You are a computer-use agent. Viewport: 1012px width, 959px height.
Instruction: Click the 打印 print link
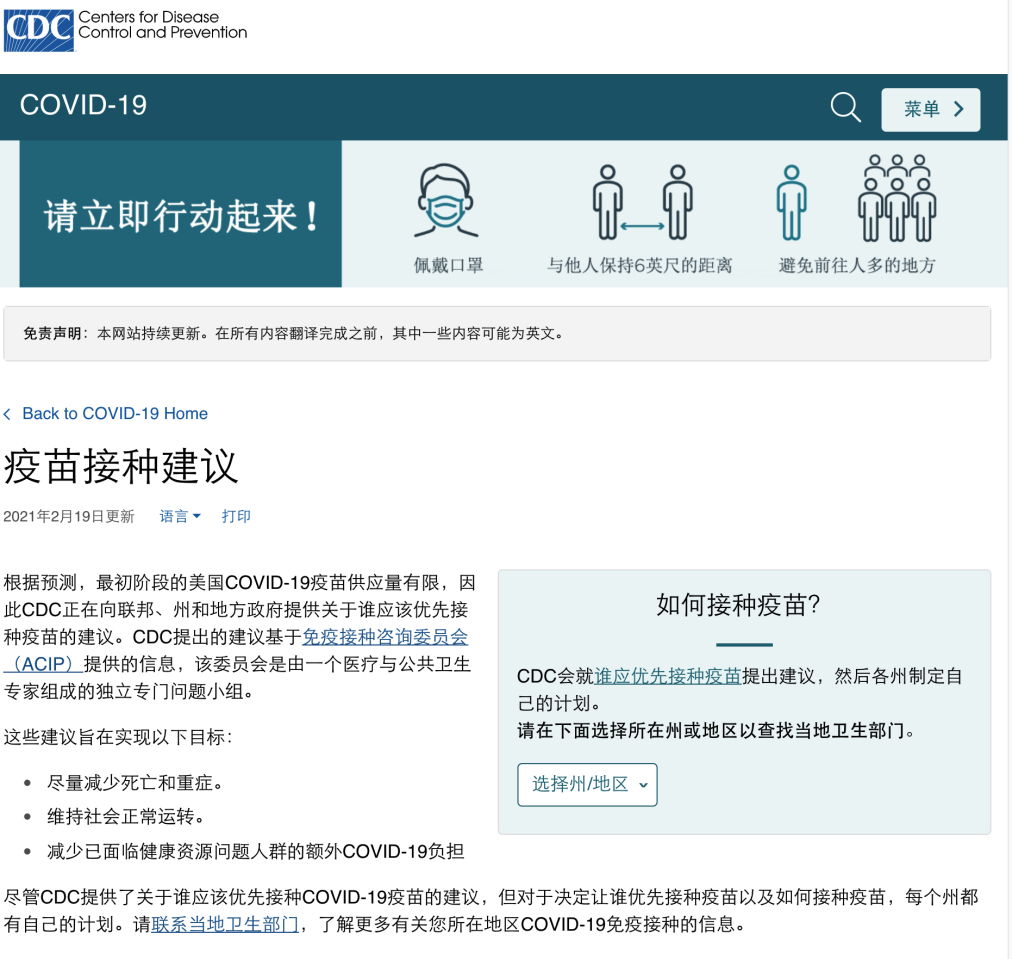tap(236, 516)
